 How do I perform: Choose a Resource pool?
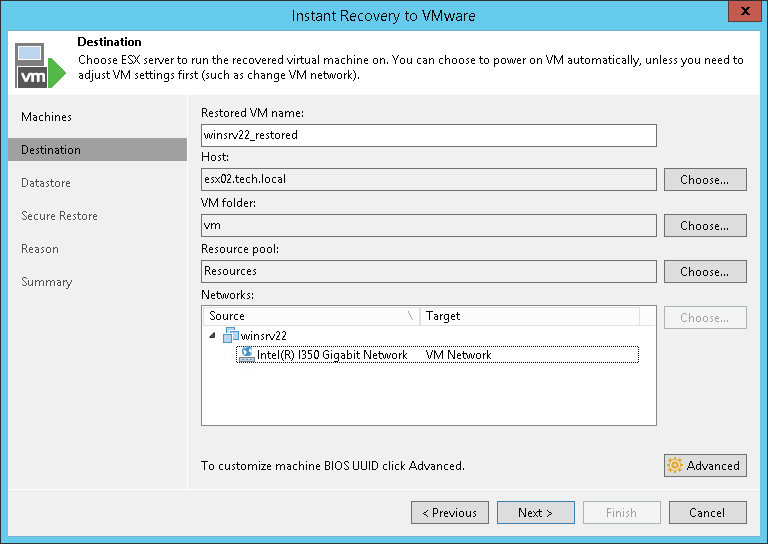pos(704,272)
